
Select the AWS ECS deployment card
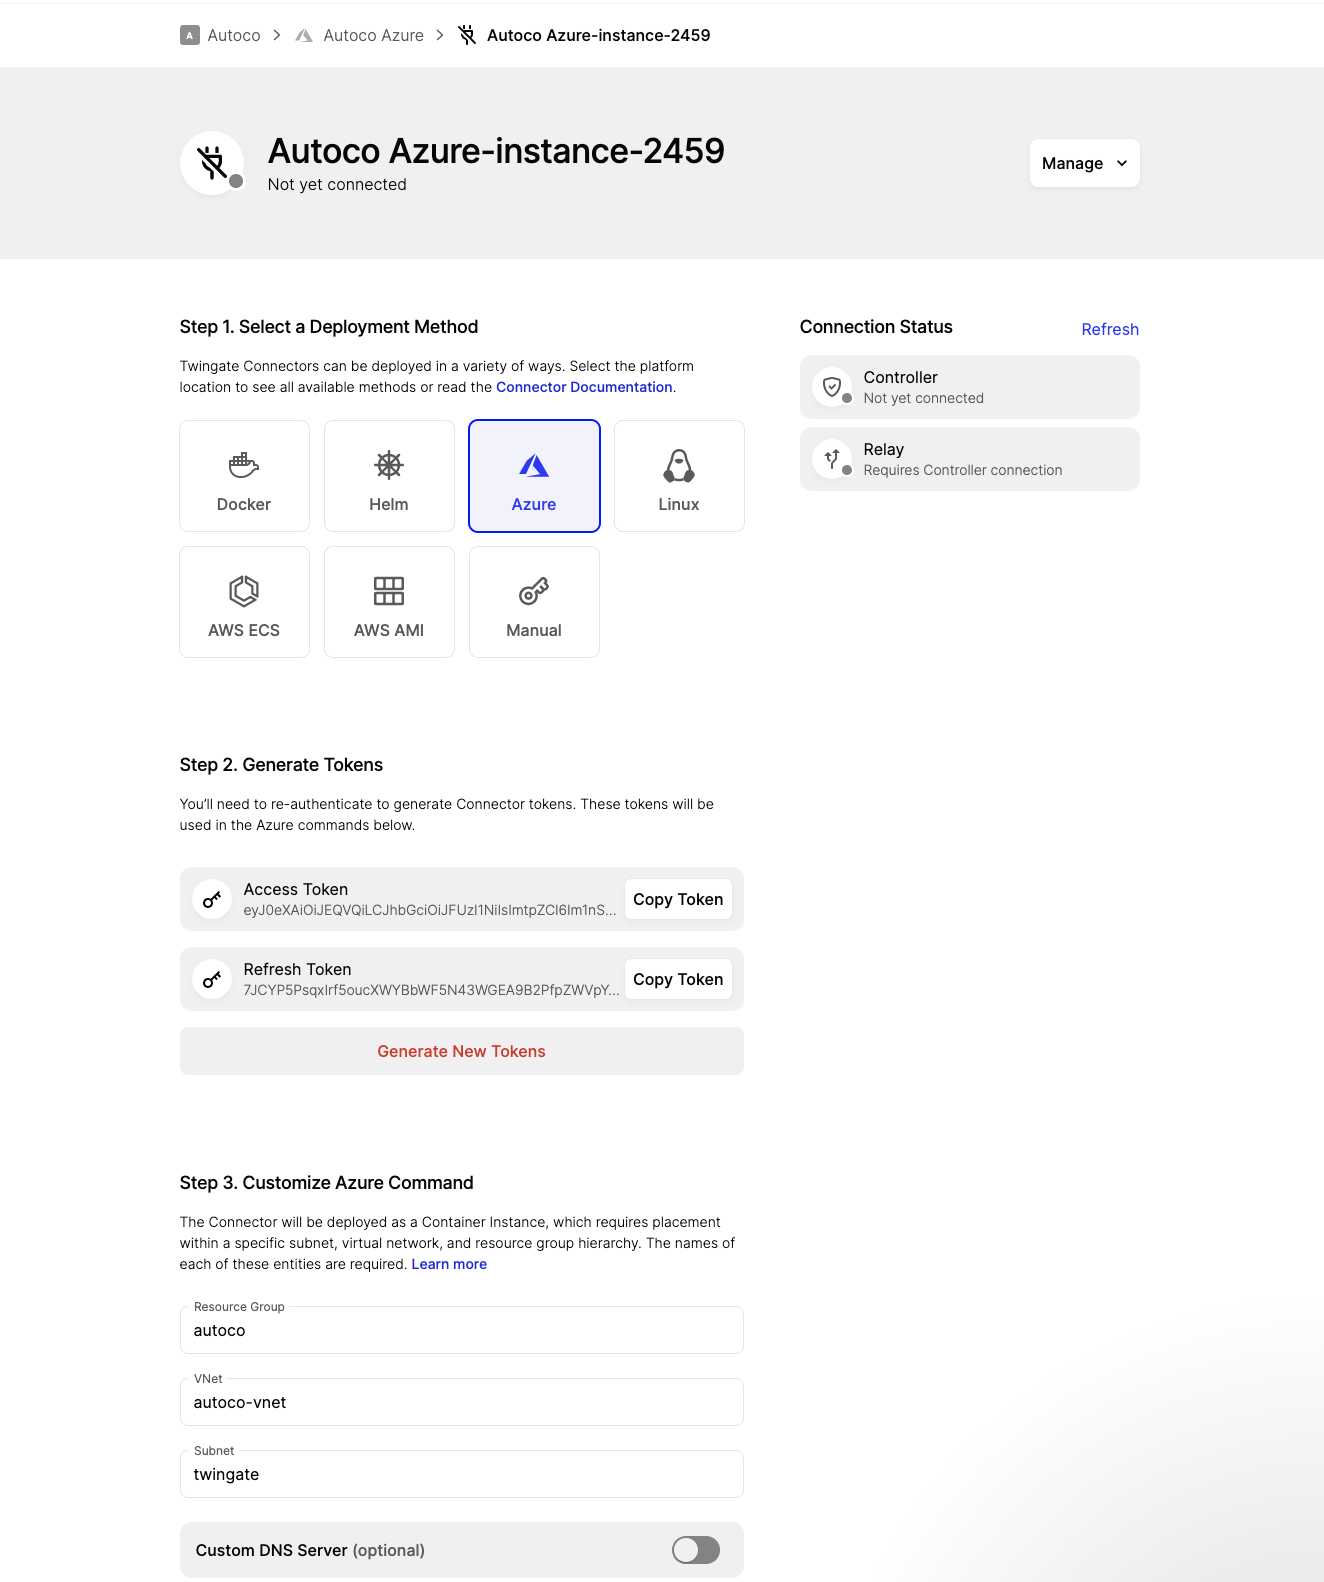click(244, 602)
